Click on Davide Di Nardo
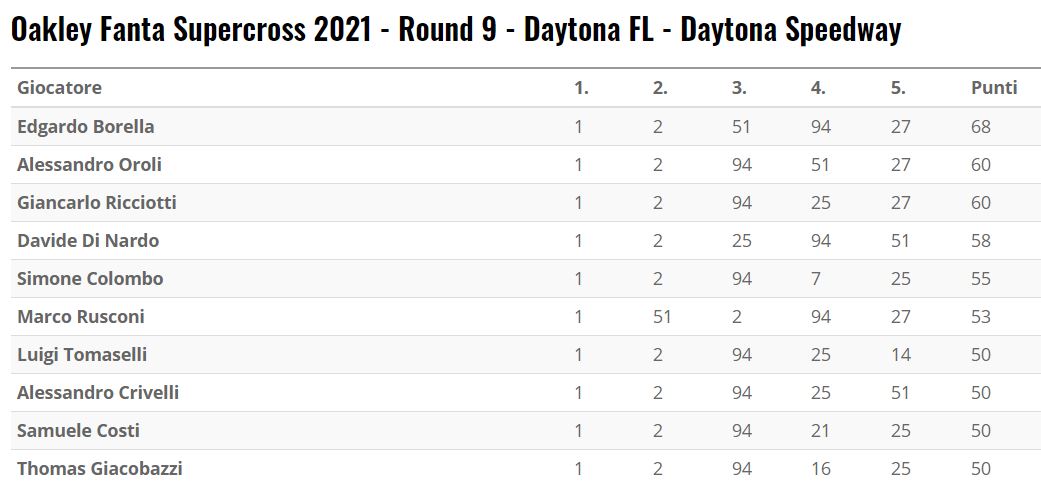The height and width of the screenshot is (485, 1041). coord(88,241)
